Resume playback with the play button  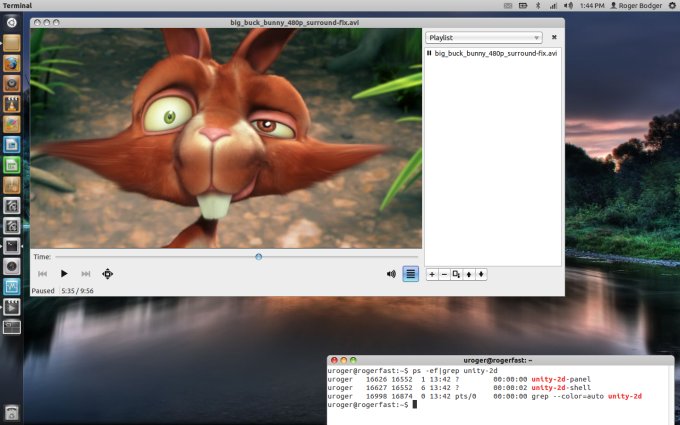[64, 274]
